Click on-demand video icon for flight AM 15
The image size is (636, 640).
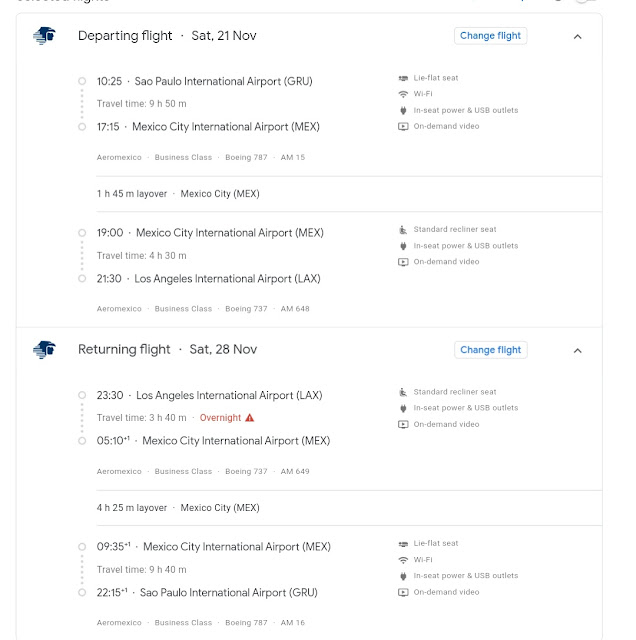coord(403,126)
